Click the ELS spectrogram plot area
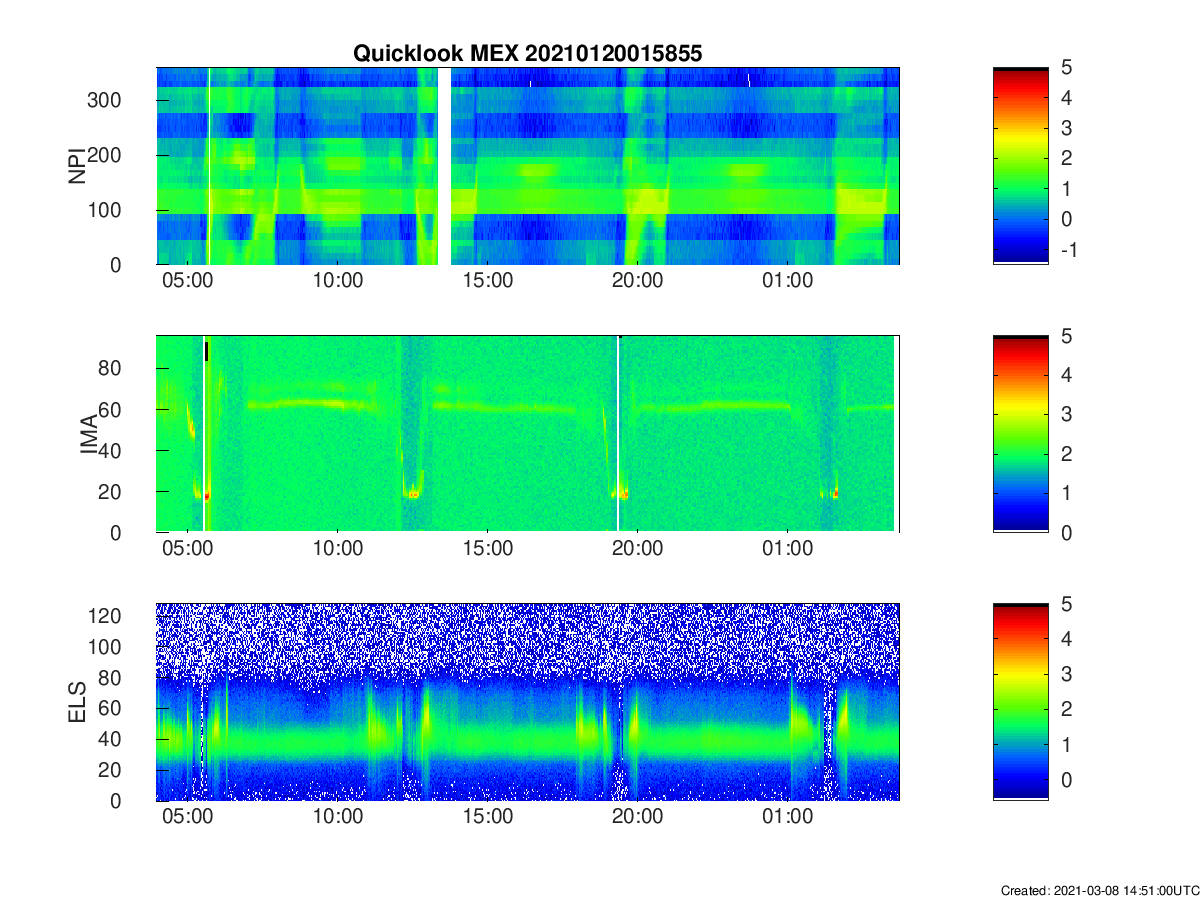This screenshot has height=900, width=1200. pos(528,702)
